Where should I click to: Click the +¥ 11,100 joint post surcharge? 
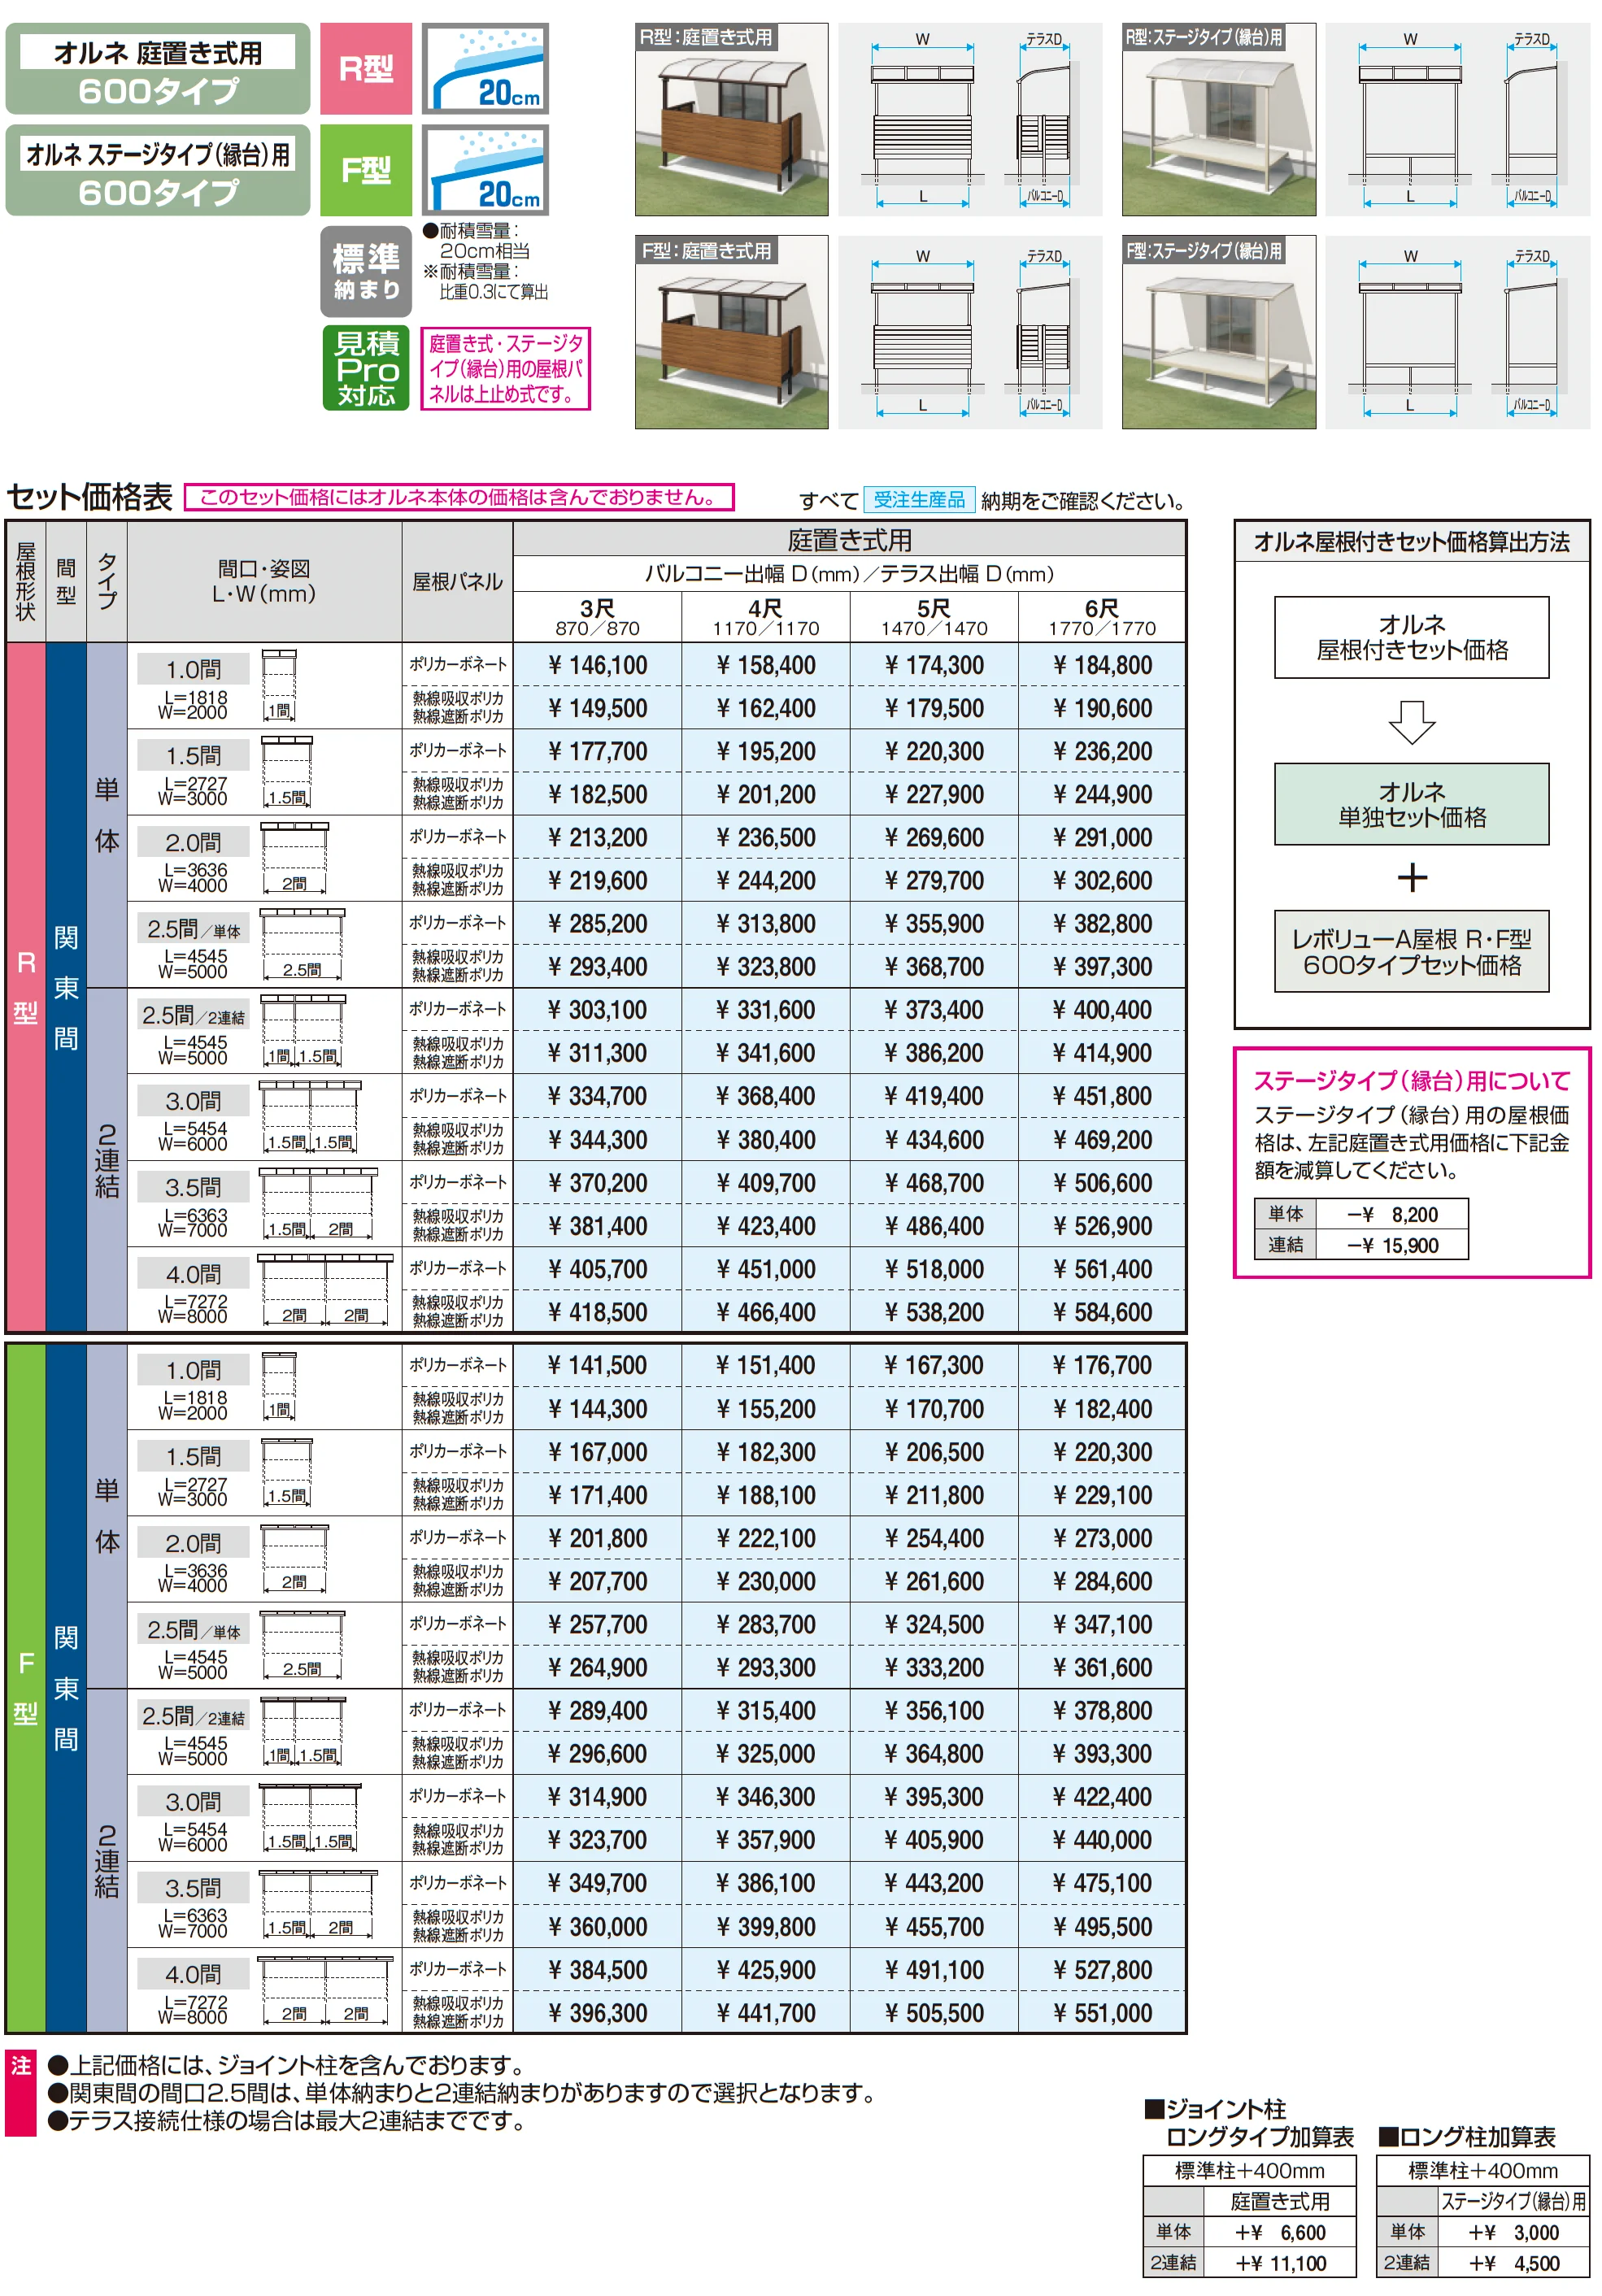pyautogui.click(x=1280, y=2263)
